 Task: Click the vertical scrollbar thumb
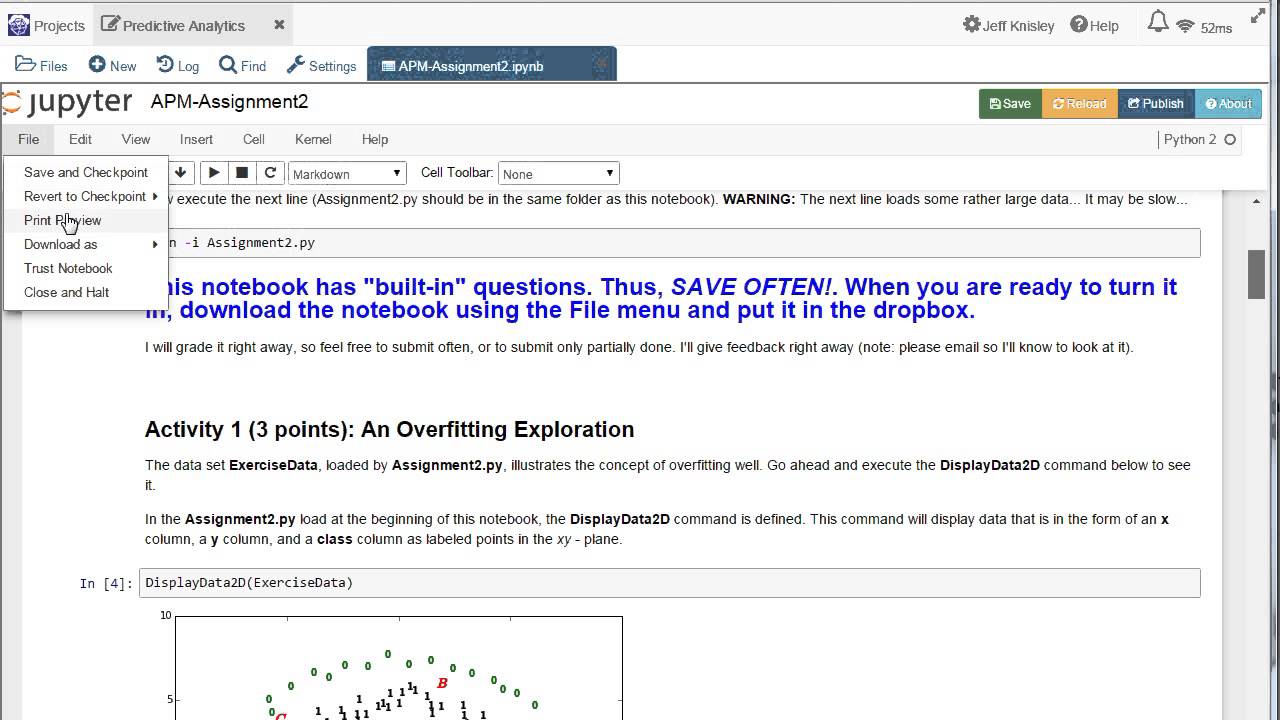[x=1257, y=274]
